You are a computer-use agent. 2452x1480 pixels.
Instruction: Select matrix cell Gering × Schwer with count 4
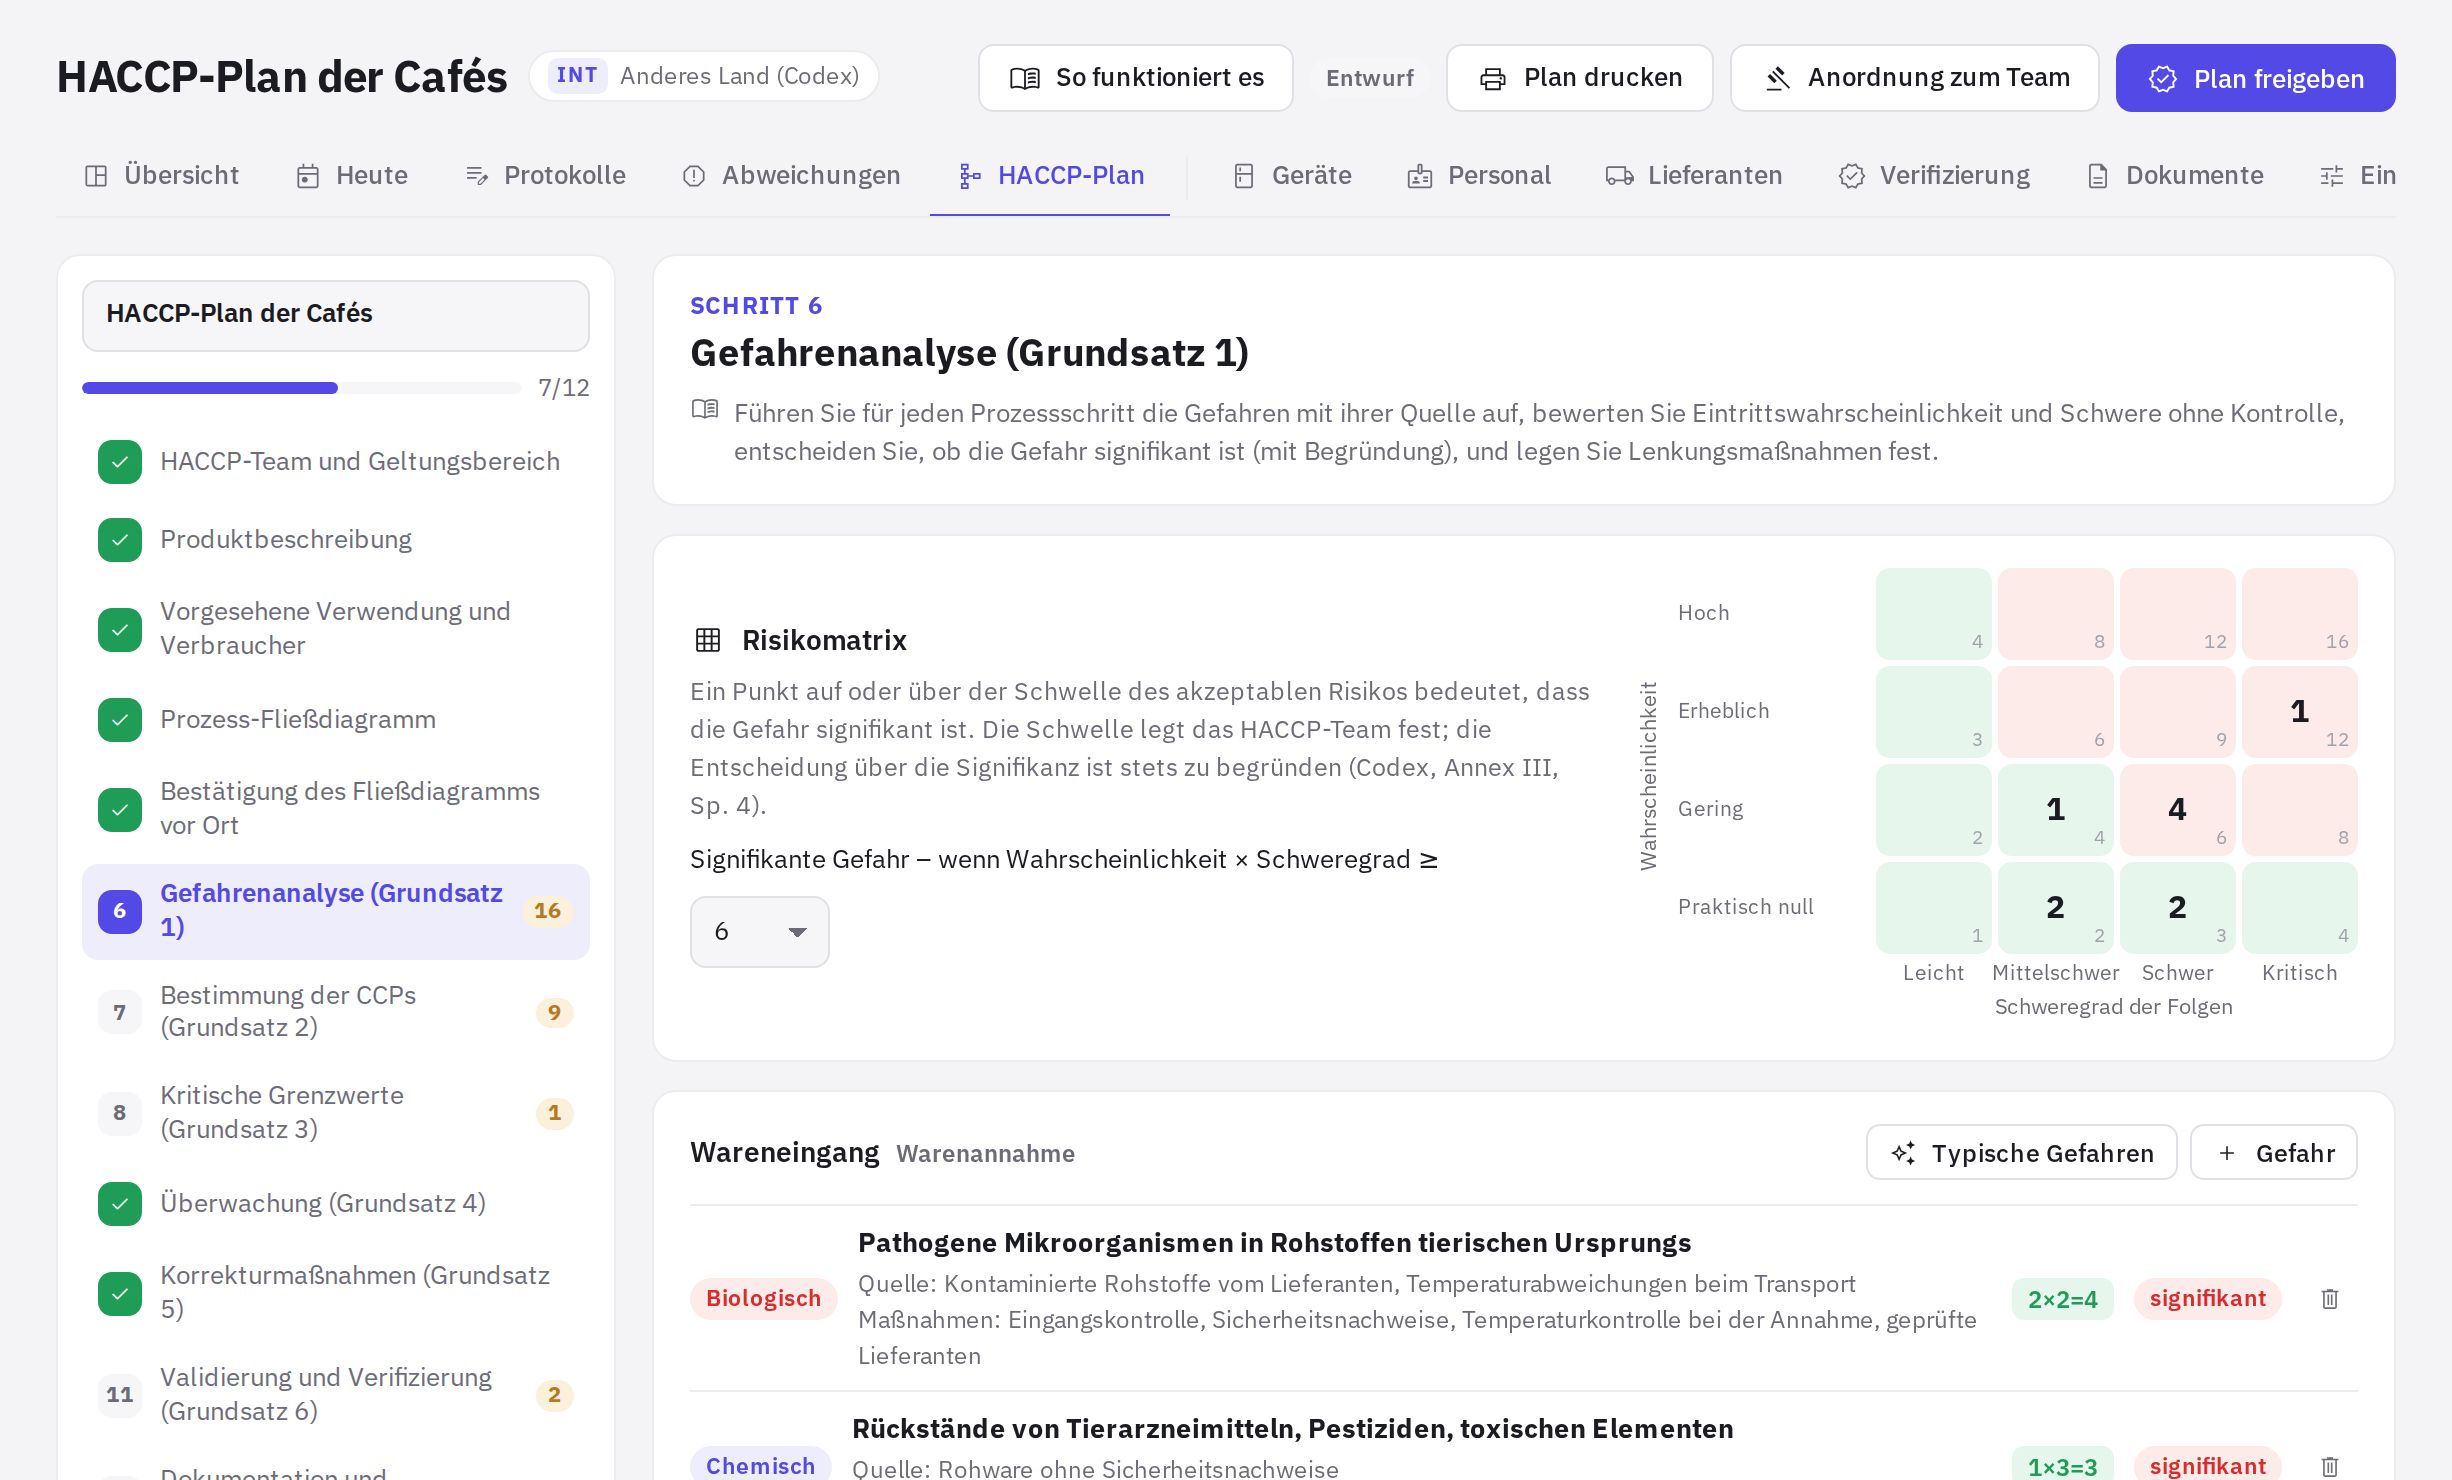pyautogui.click(x=2178, y=810)
